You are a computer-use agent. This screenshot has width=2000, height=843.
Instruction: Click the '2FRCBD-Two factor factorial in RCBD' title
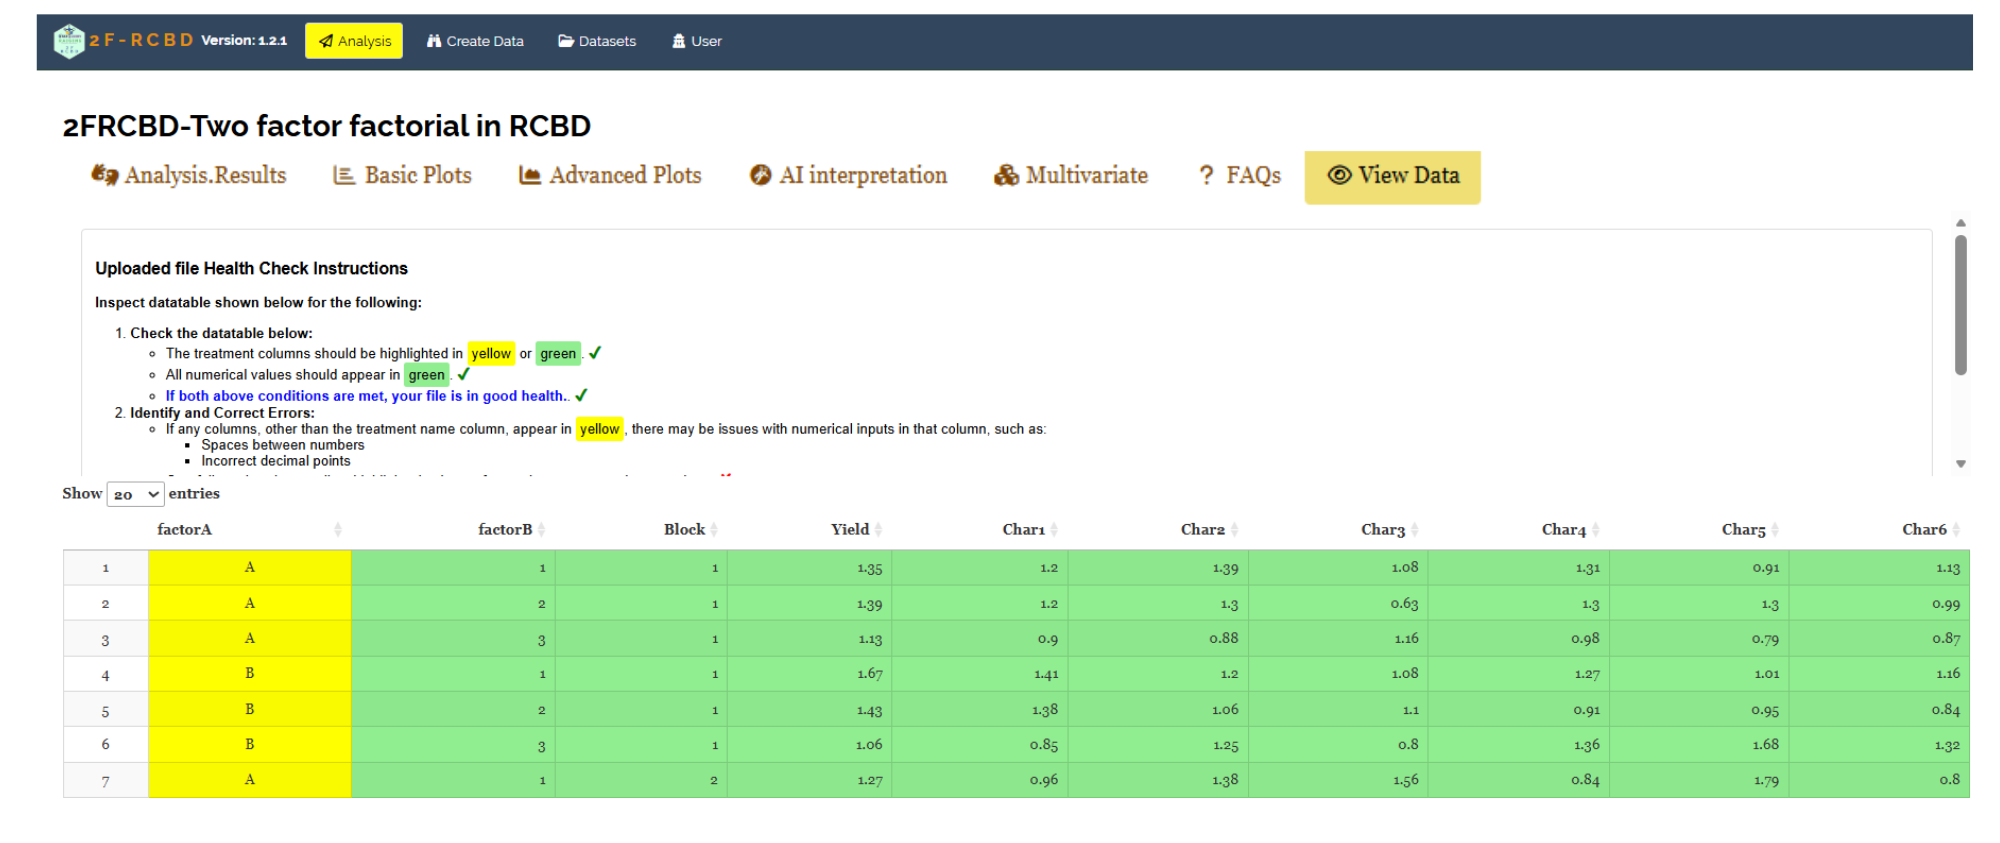point(326,126)
